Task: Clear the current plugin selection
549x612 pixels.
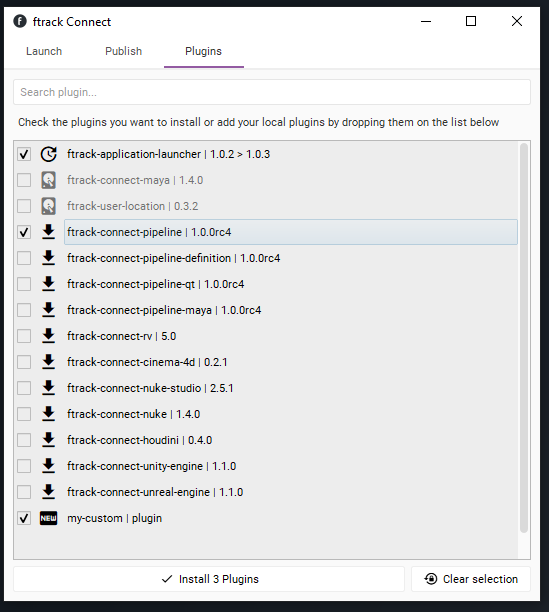Action: [471, 579]
